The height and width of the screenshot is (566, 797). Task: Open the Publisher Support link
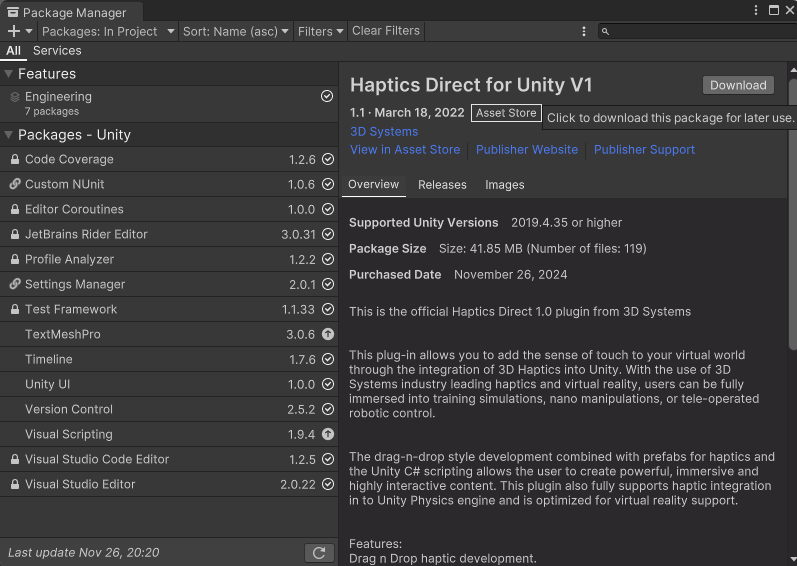[x=644, y=150]
